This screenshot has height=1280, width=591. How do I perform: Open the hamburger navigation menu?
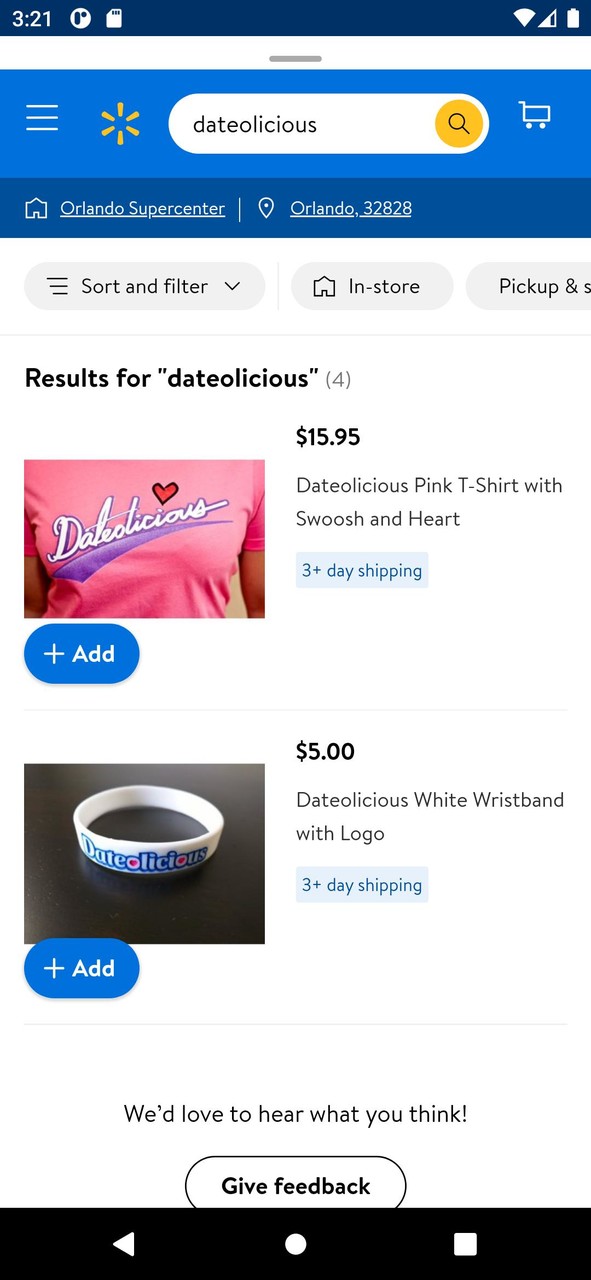pyautogui.click(x=41, y=117)
